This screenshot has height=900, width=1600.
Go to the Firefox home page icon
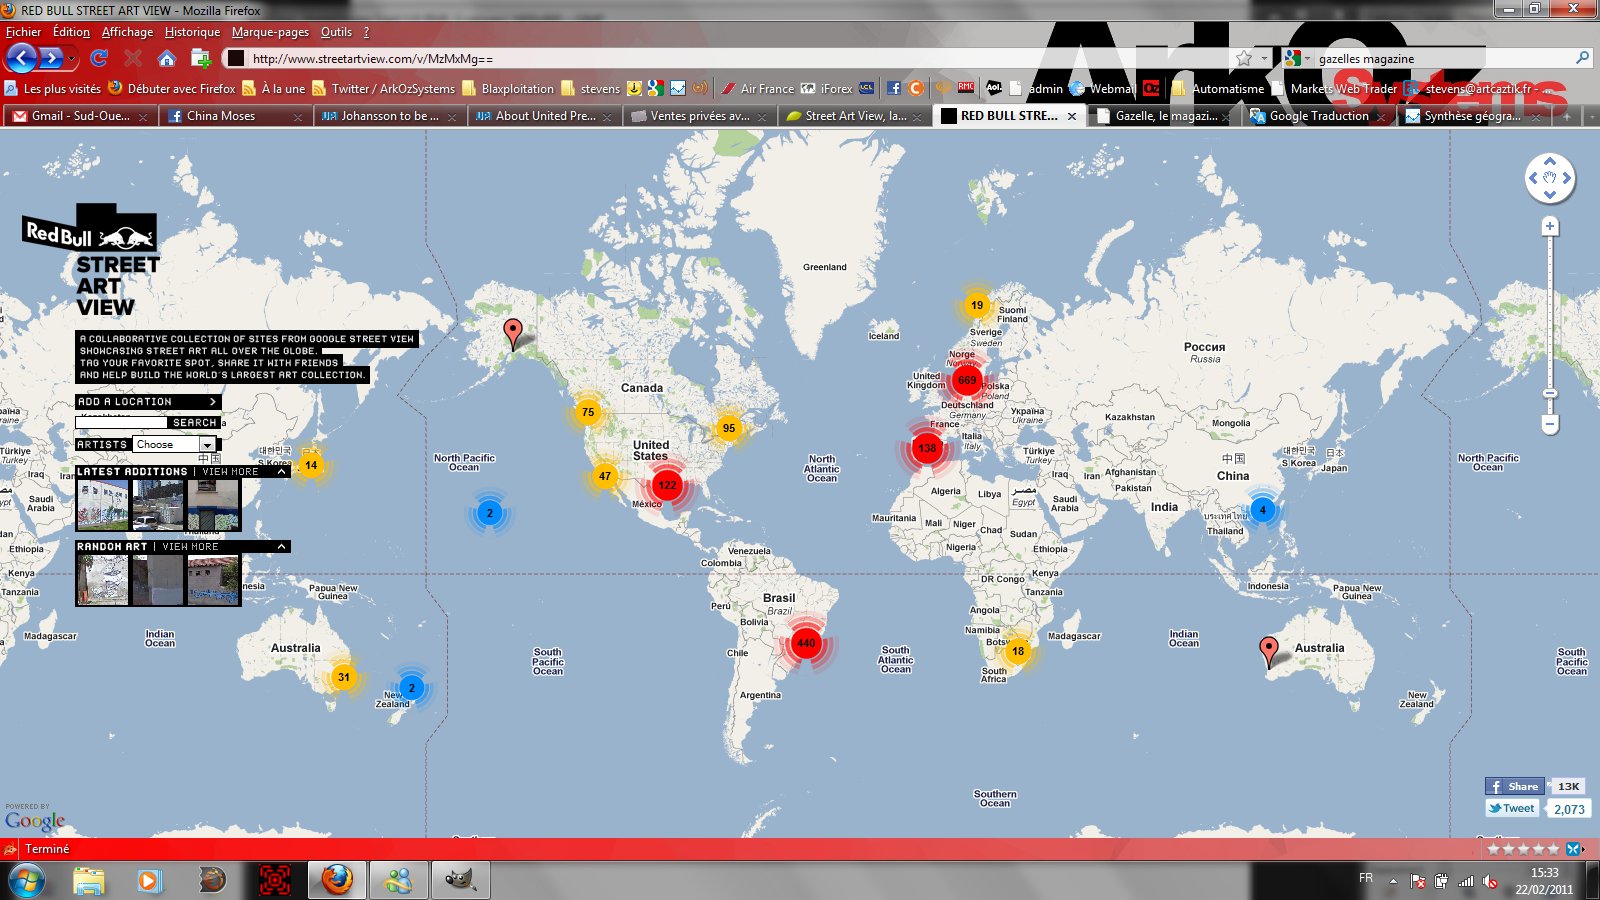click(167, 58)
